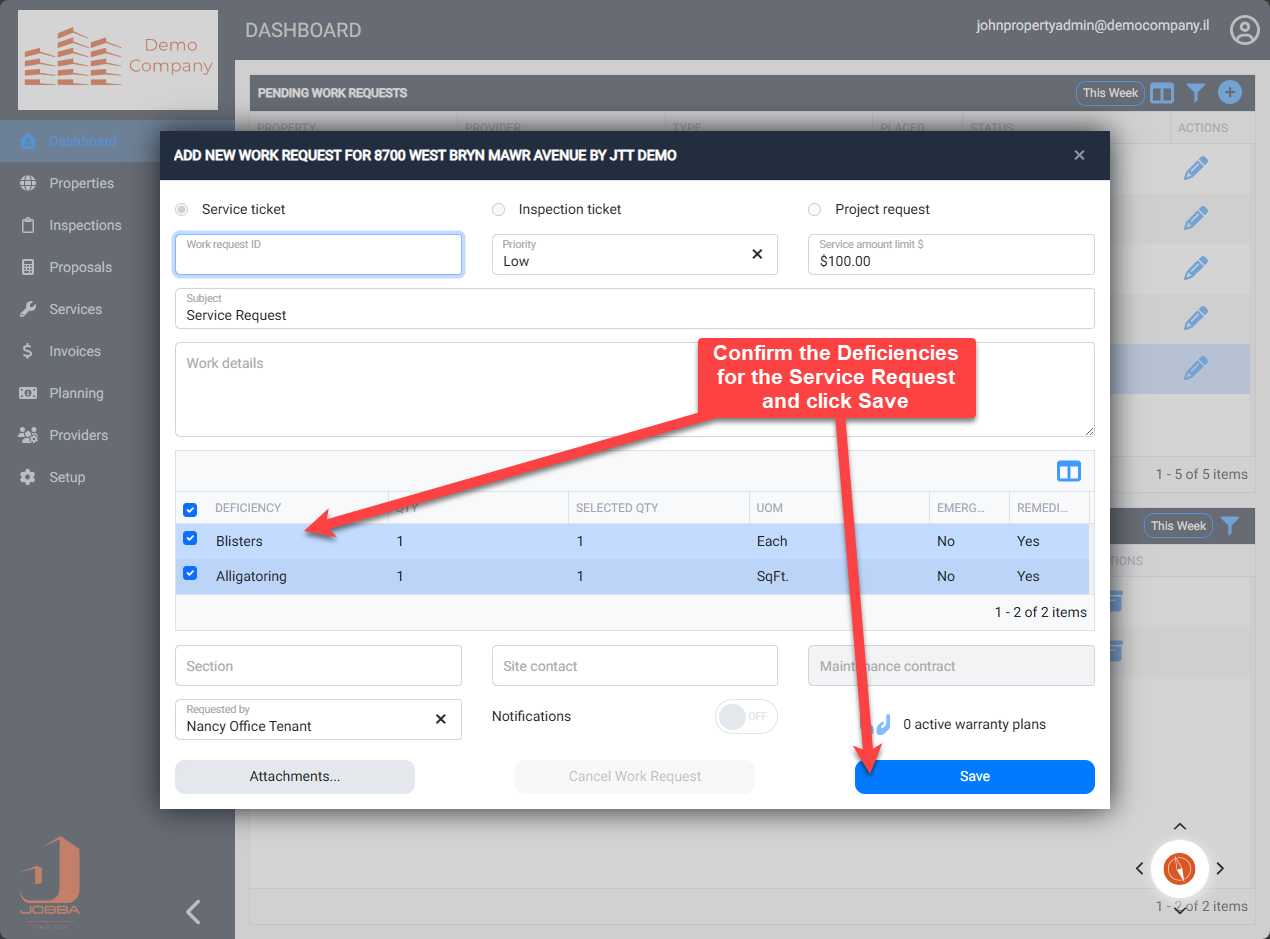Click the compass guide icon
This screenshot has height=939, width=1270.
(x=1180, y=868)
